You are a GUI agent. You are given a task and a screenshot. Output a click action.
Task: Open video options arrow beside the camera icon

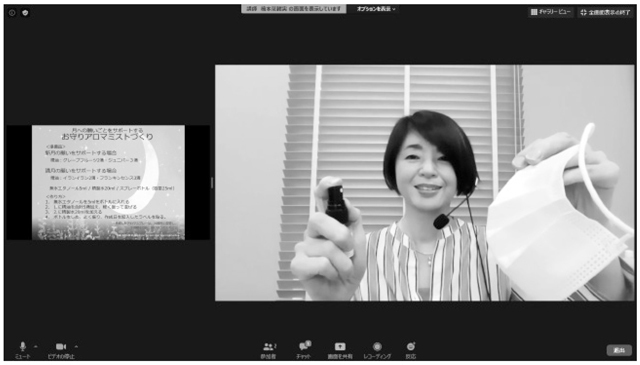coord(76,347)
